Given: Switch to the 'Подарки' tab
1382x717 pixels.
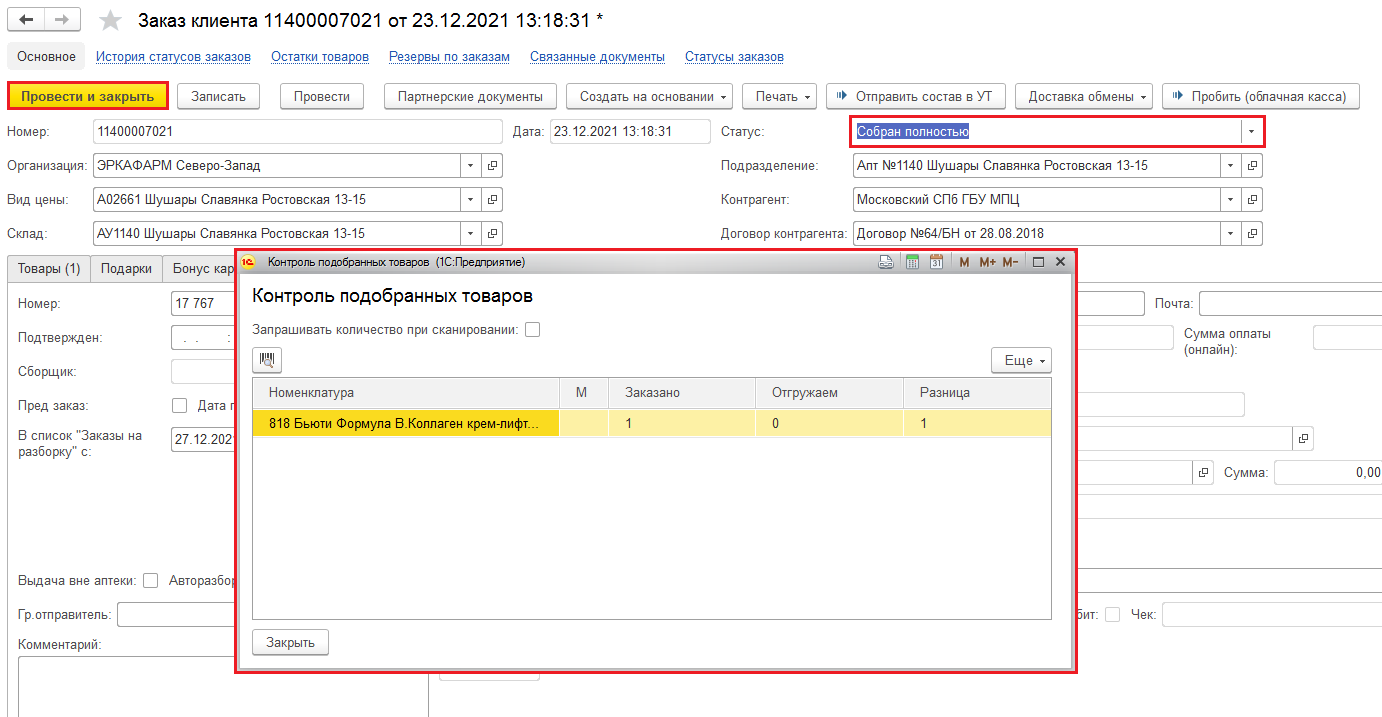Looking at the screenshot, I should pos(126,269).
